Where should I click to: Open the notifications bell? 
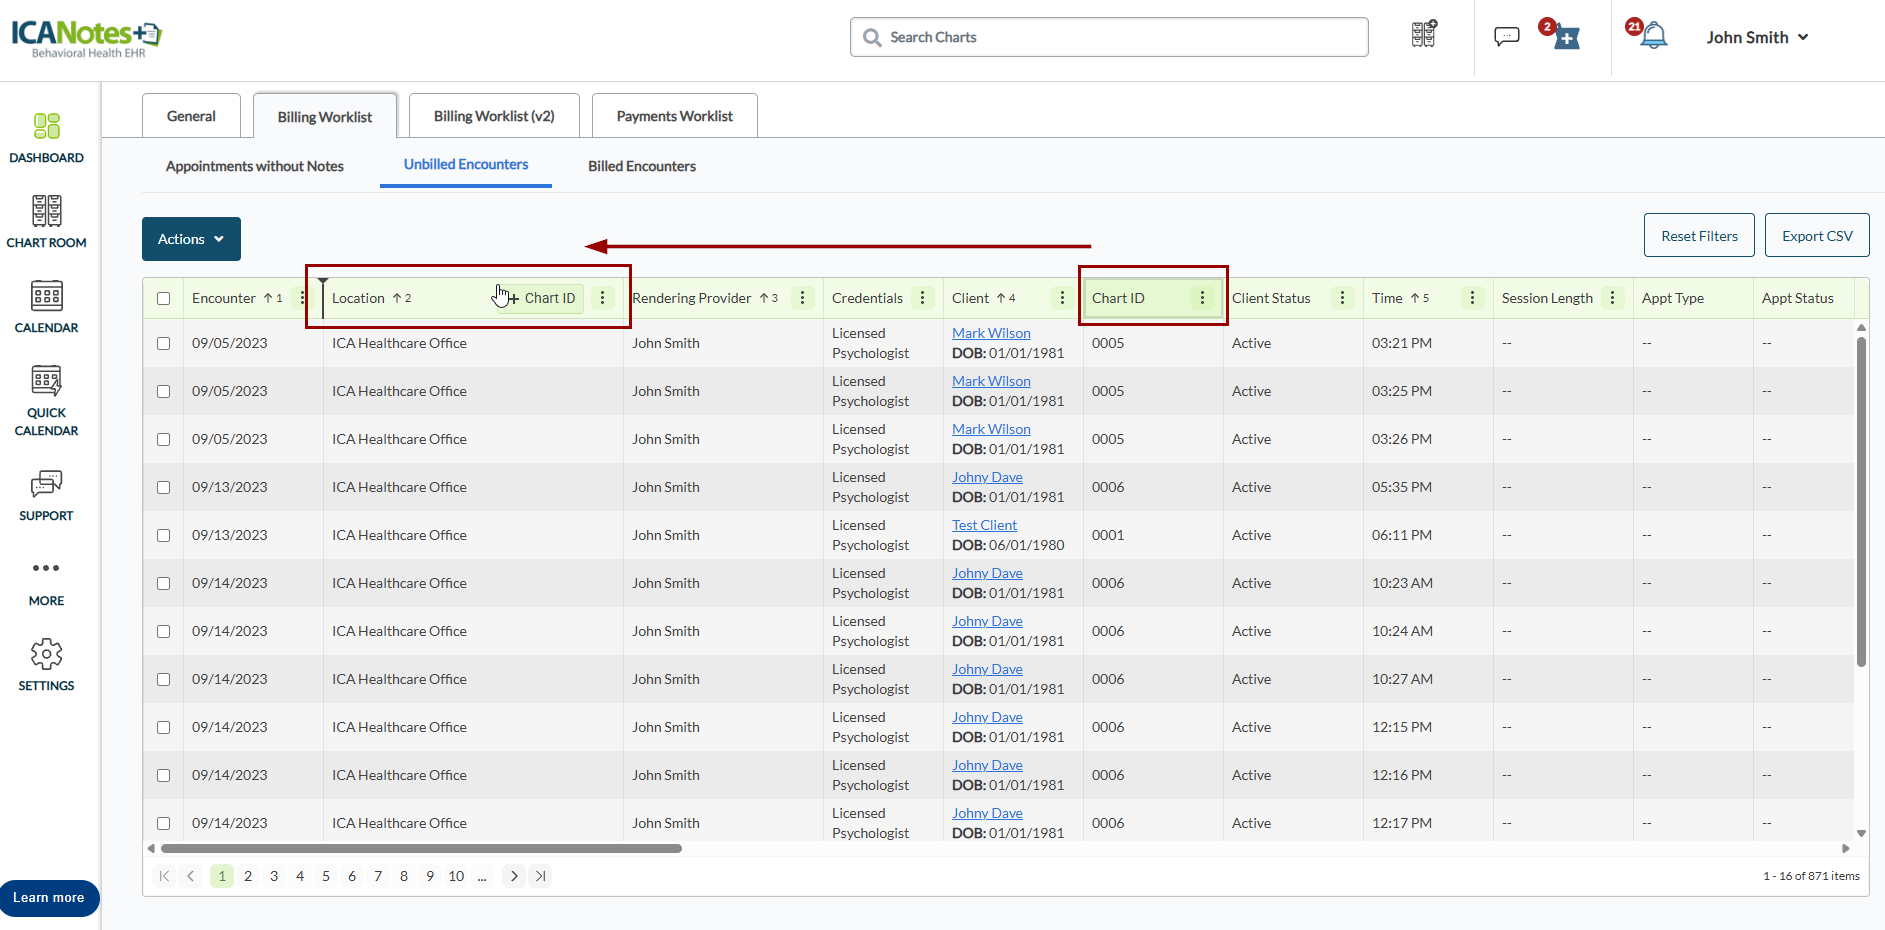tap(1653, 37)
